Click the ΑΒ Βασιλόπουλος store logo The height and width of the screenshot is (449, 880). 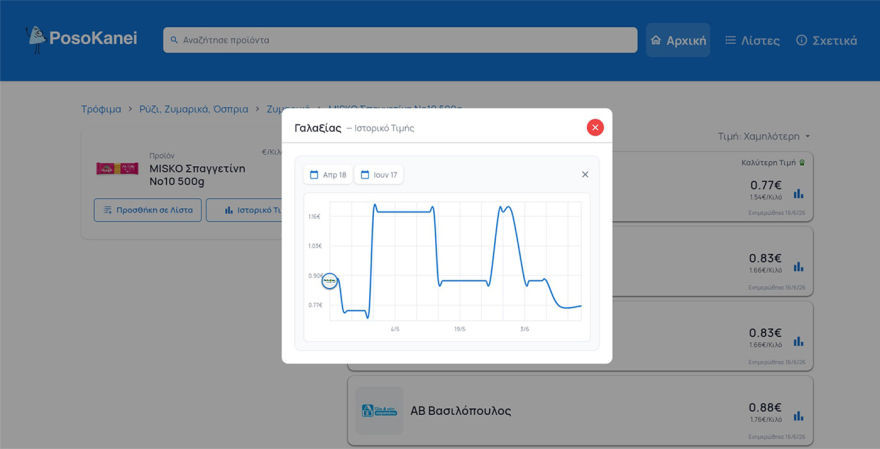point(379,411)
